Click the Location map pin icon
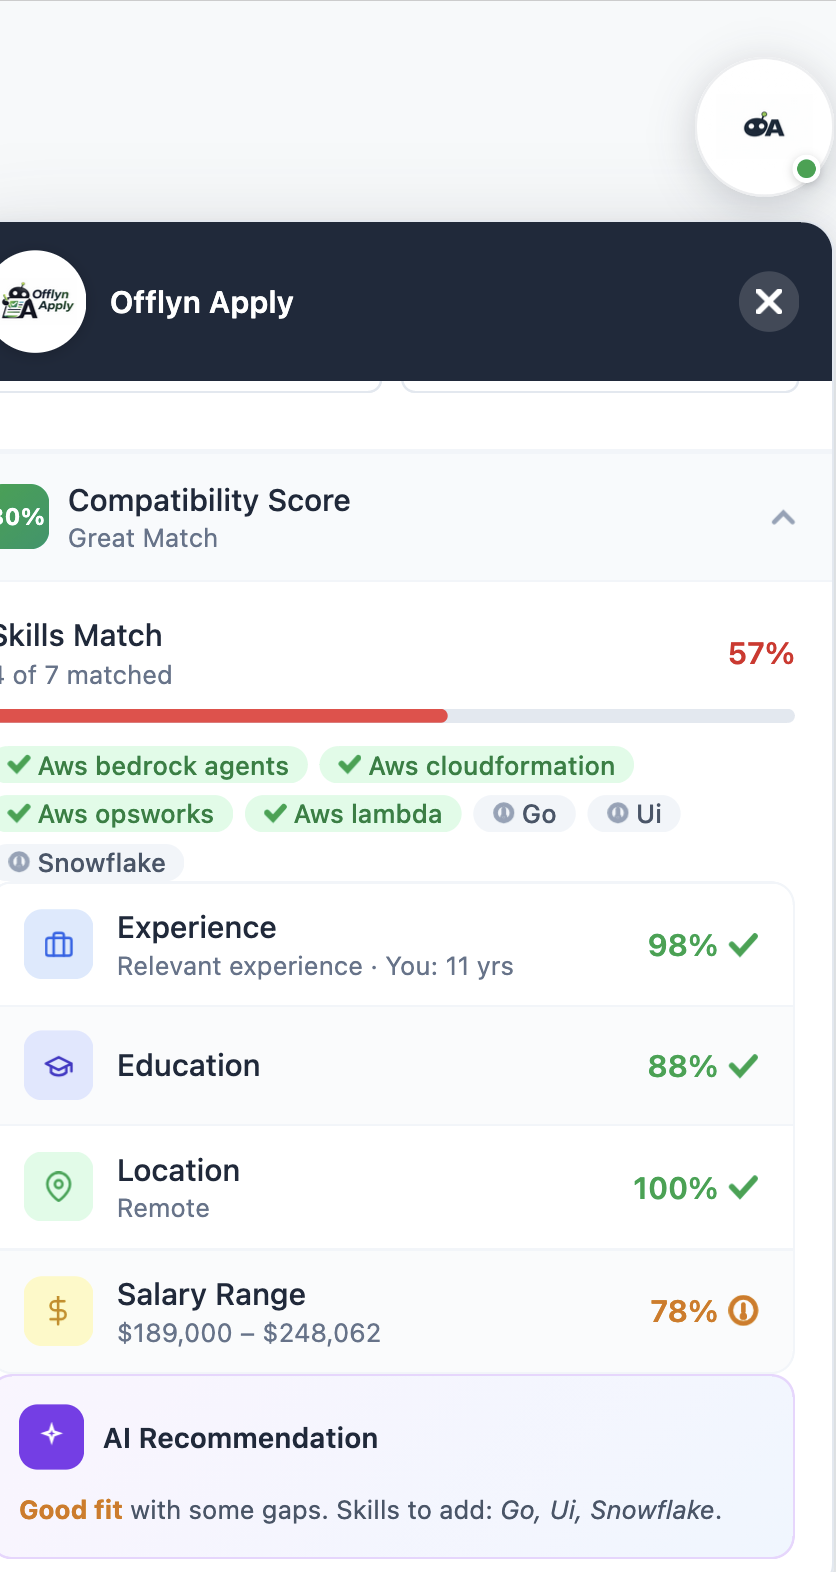This screenshot has height=1572, width=836. click(x=58, y=1186)
